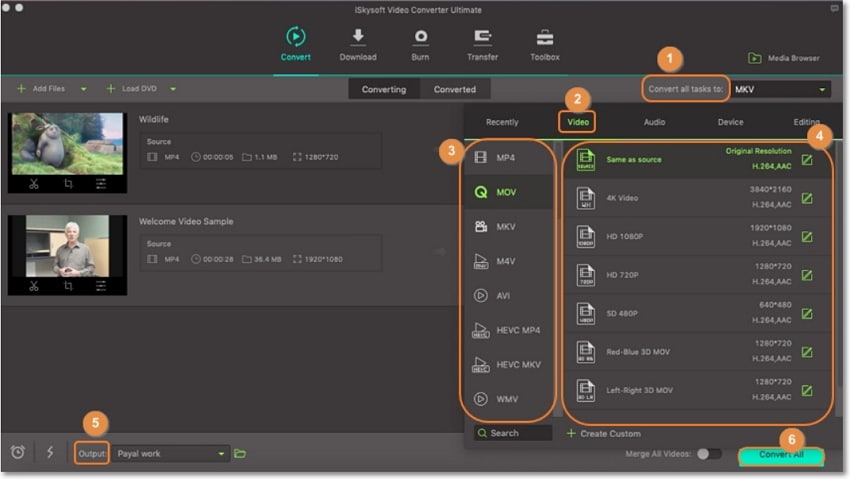Choose WMV format from the list

tap(508, 399)
